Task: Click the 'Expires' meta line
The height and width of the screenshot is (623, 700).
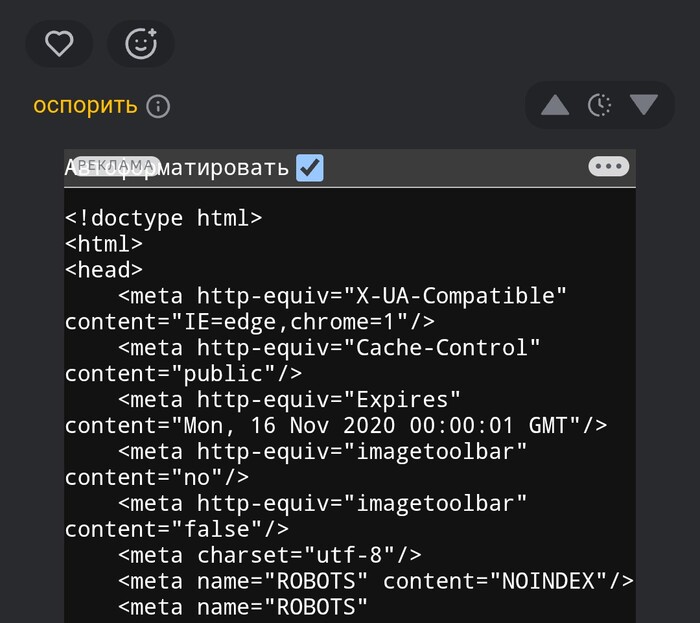Action: point(289,399)
